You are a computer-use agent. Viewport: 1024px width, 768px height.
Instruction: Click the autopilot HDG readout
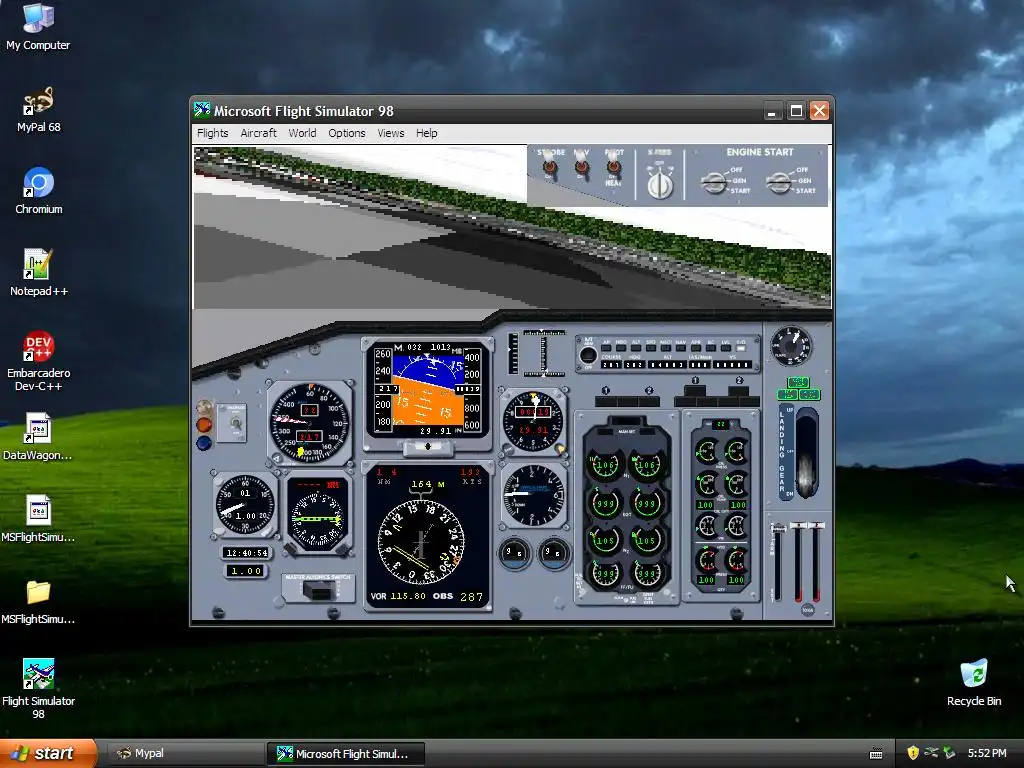point(634,364)
